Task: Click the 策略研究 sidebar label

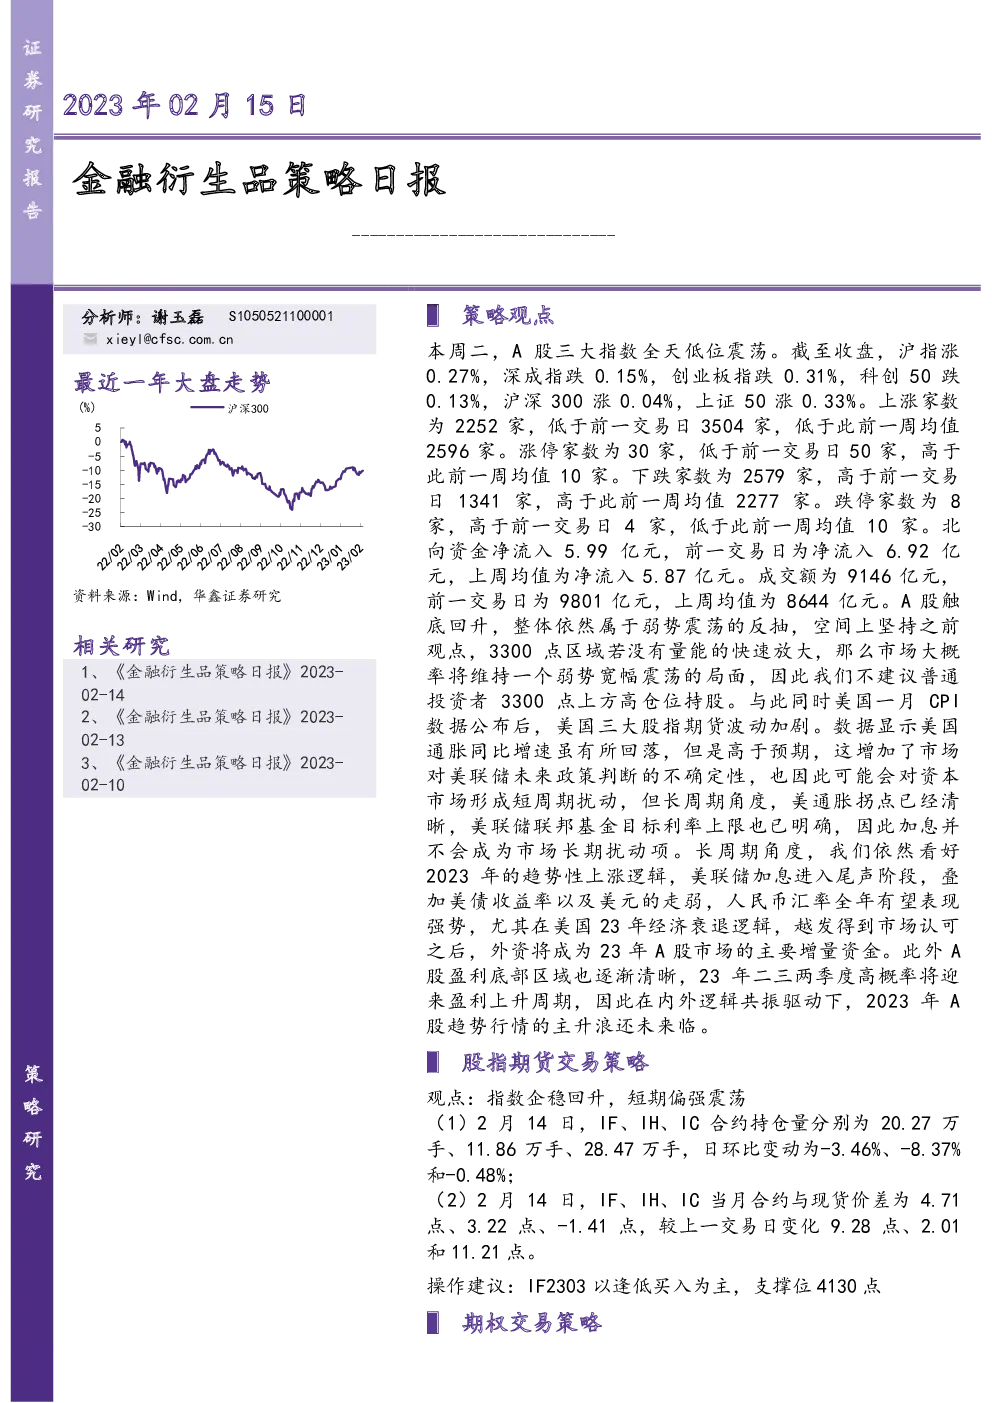Action: (x=32, y=1123)
